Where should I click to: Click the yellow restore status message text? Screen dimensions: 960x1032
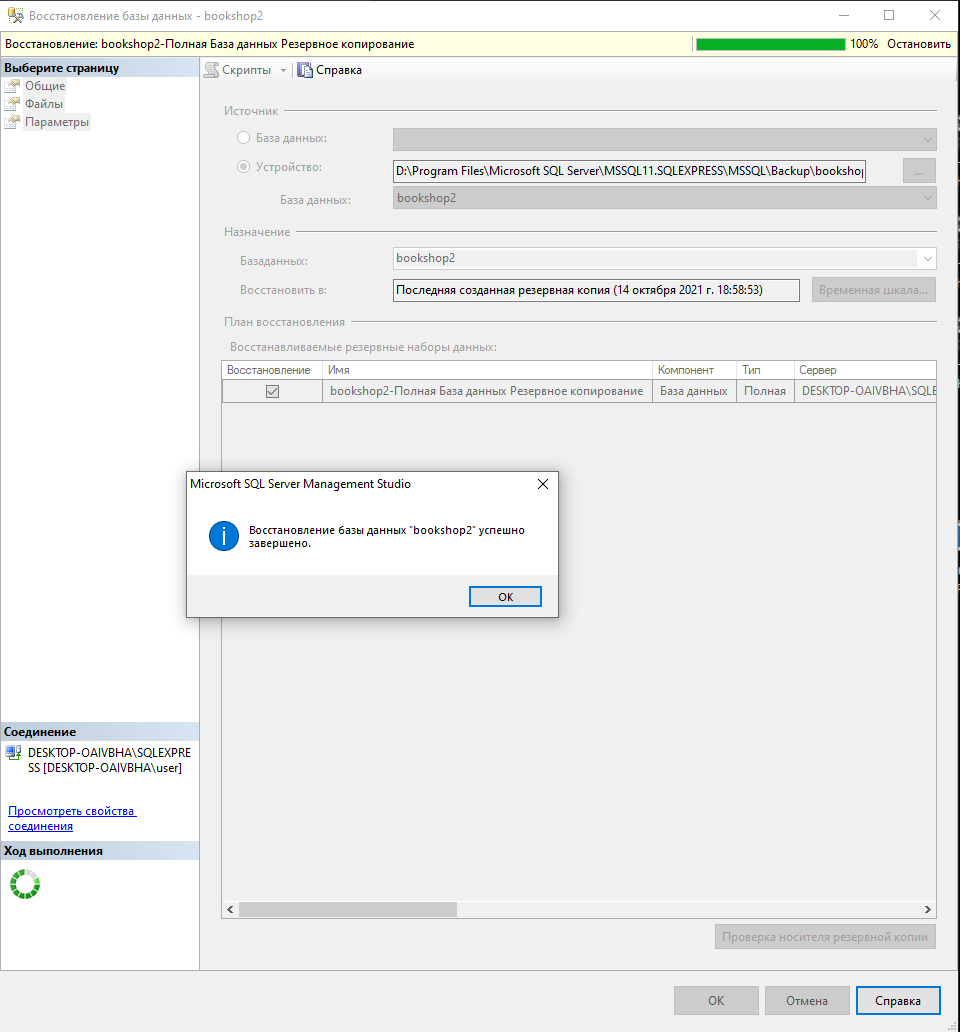(209, 44)
